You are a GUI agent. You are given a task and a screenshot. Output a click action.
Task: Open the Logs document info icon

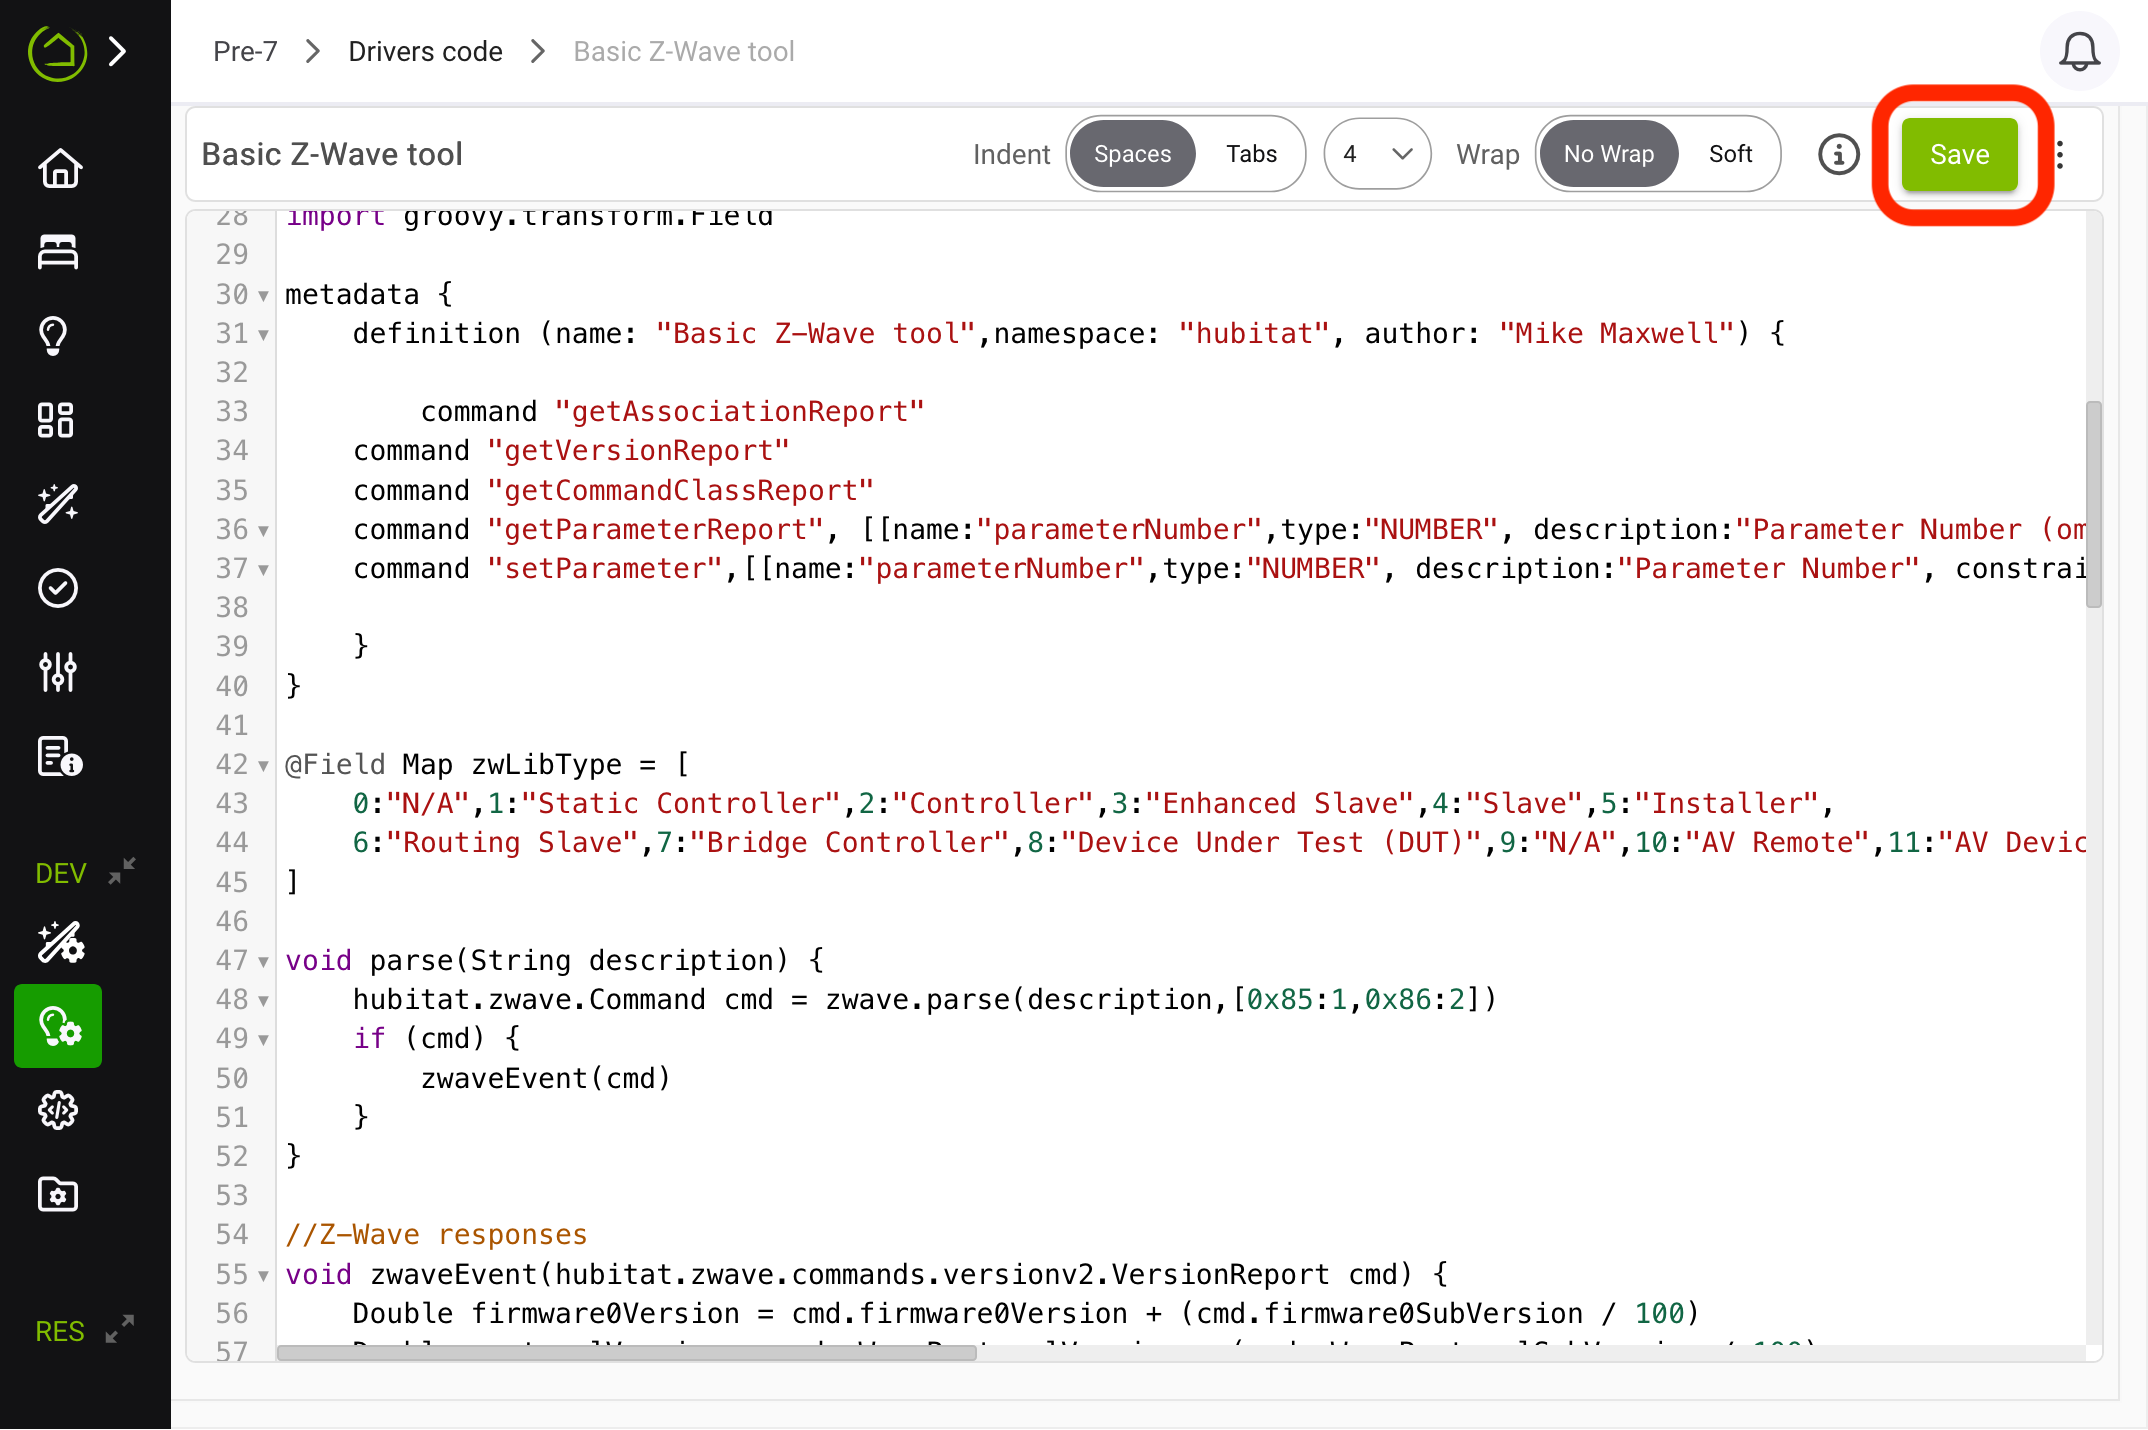59,756
